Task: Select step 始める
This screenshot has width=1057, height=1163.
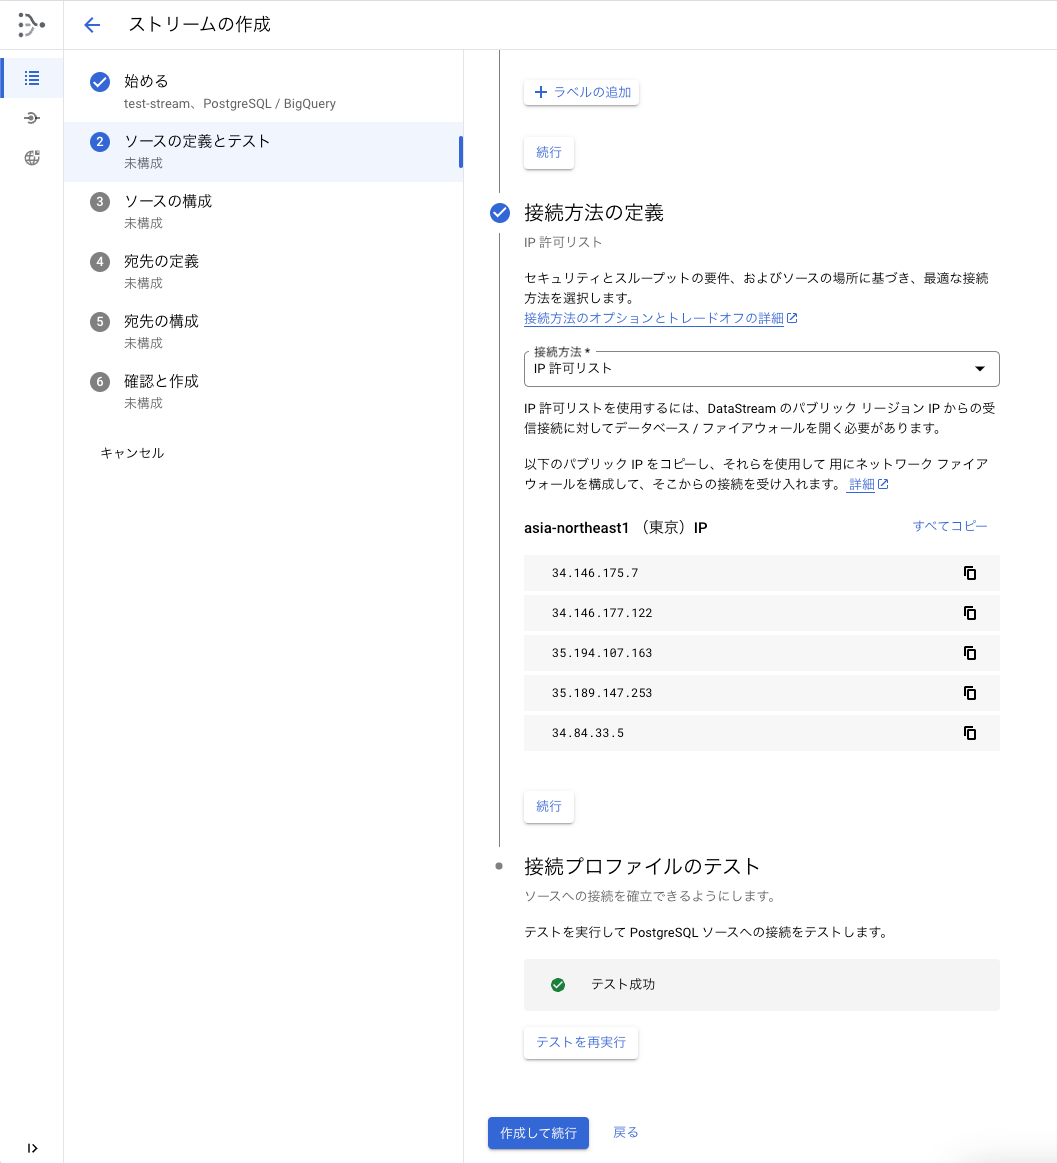Action: [263, 92]
